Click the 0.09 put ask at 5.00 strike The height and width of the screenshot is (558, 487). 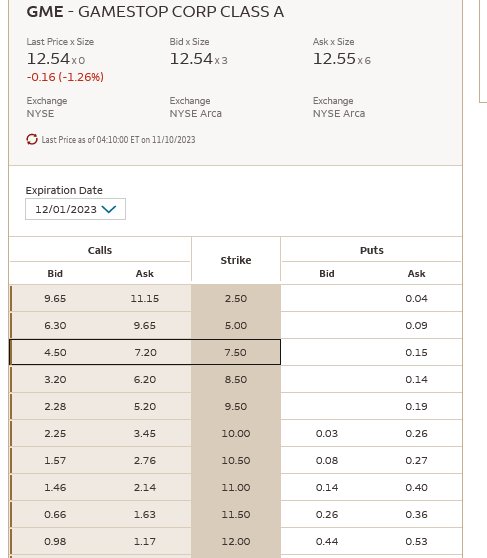[416, 326]
